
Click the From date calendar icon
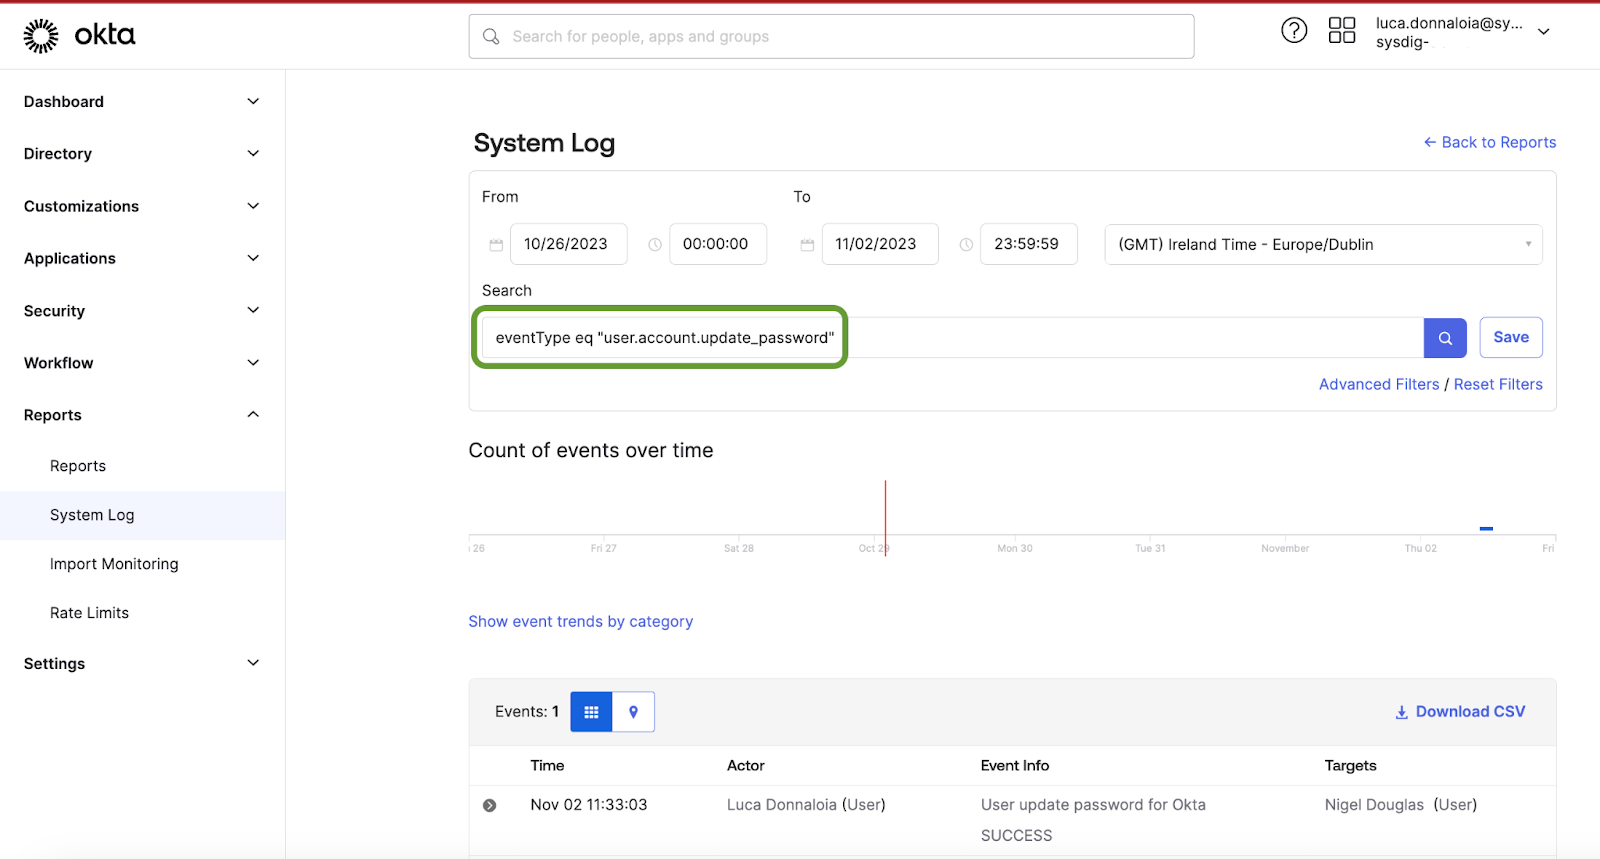click(x=496, y=245)
